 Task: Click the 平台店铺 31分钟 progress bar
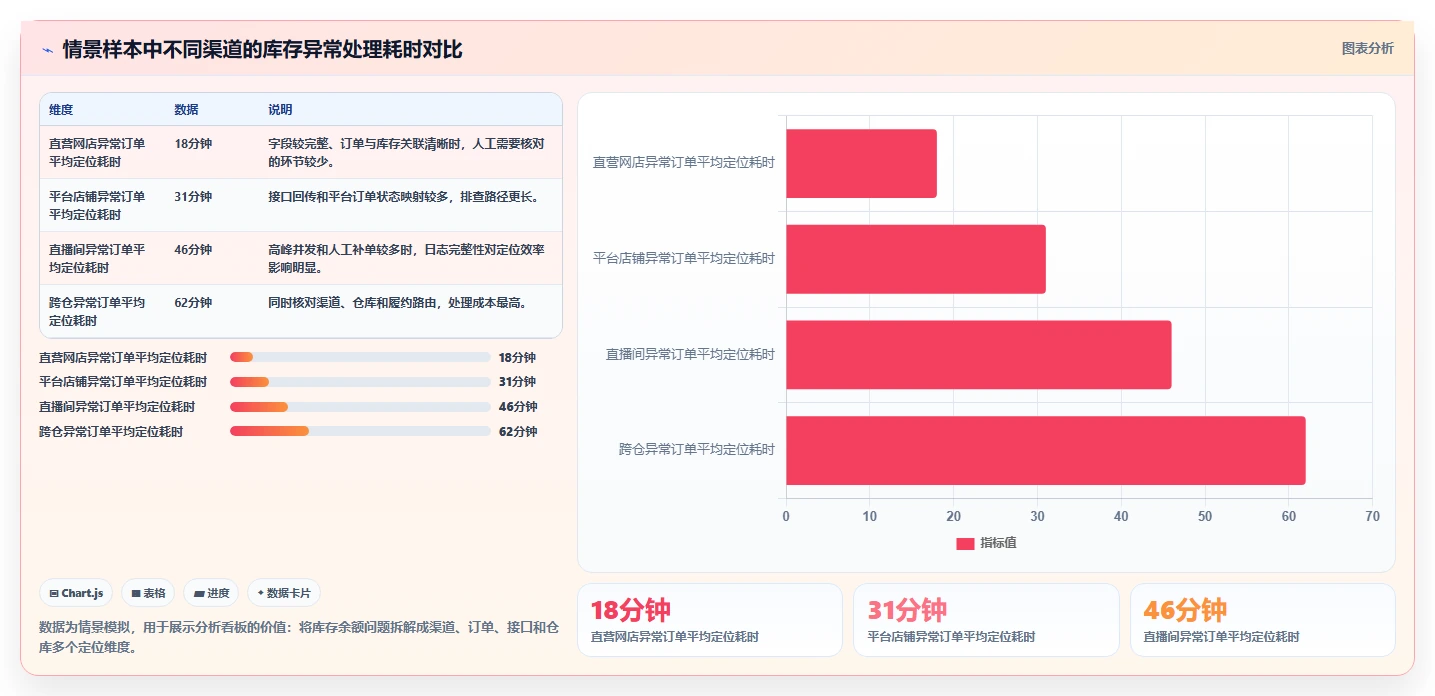pyautogui.click(x=360, y=382)
